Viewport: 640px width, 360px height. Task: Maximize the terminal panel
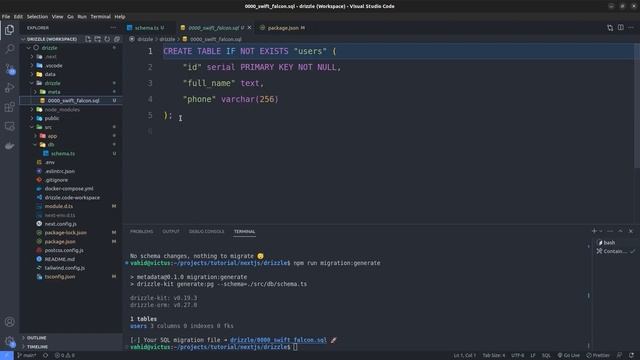click(620, 231)
